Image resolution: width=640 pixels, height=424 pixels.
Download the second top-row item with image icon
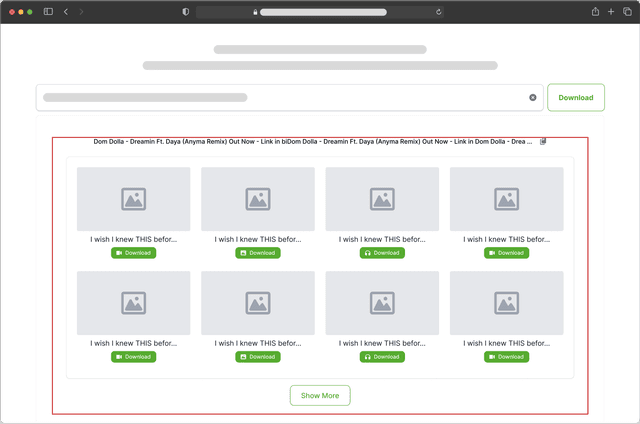tap(258, 253)
